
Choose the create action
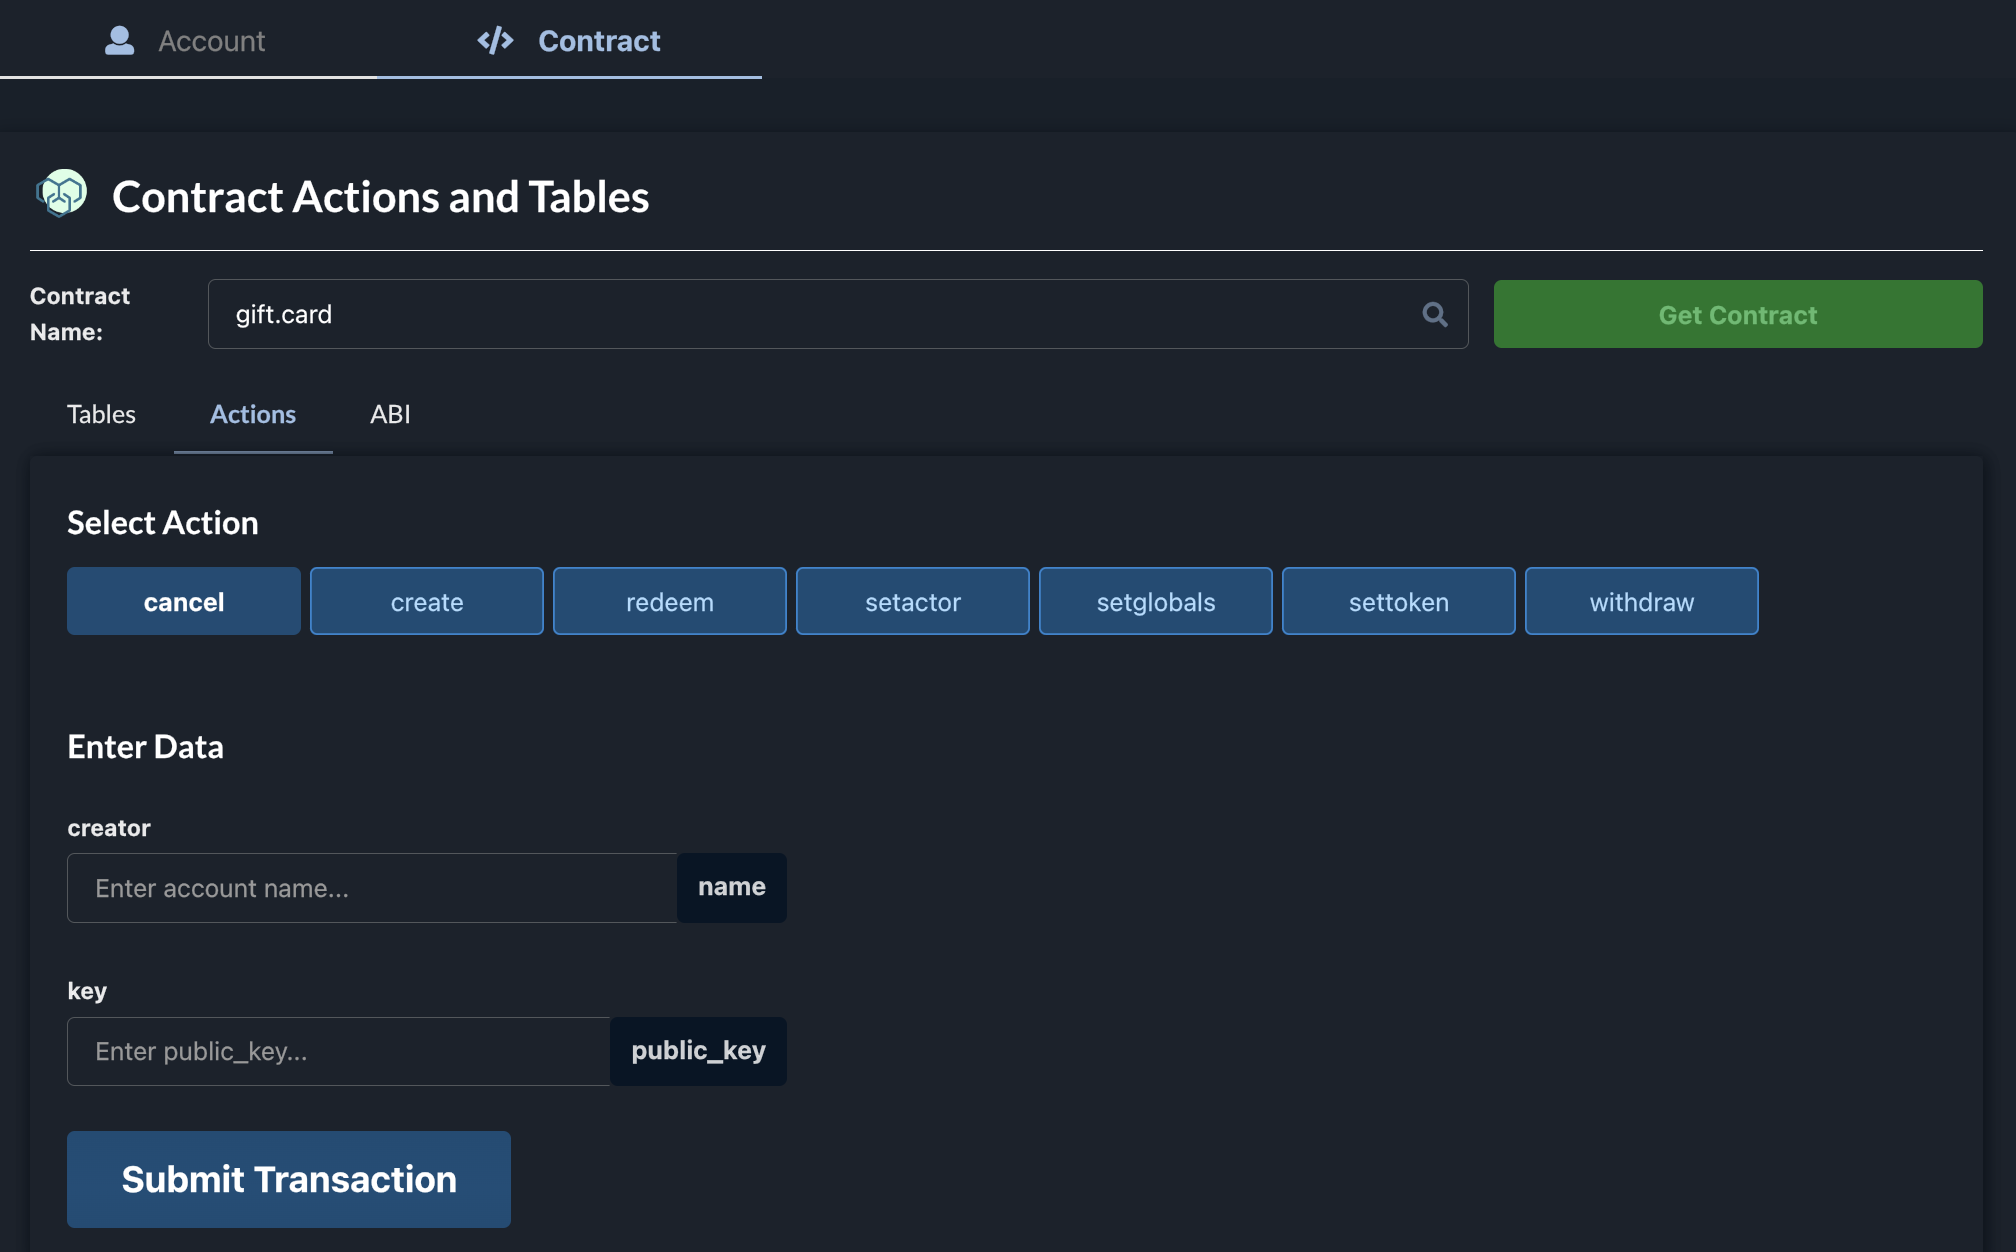pyautogui.click(x=427, y=602)
